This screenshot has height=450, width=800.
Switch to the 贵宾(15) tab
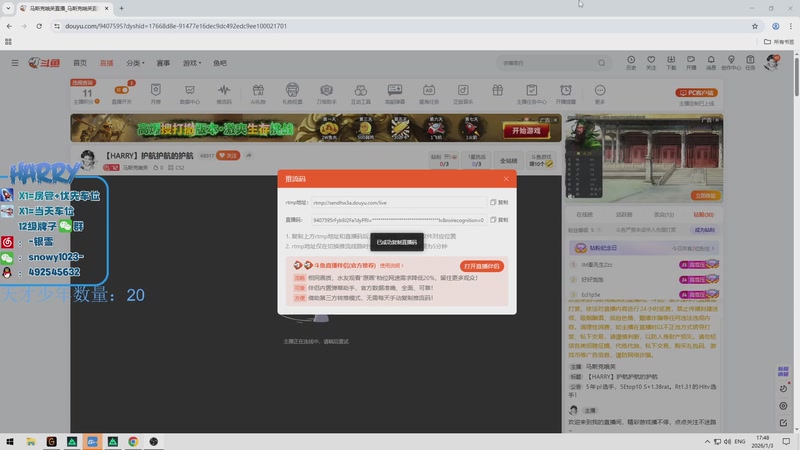point(664,214)
